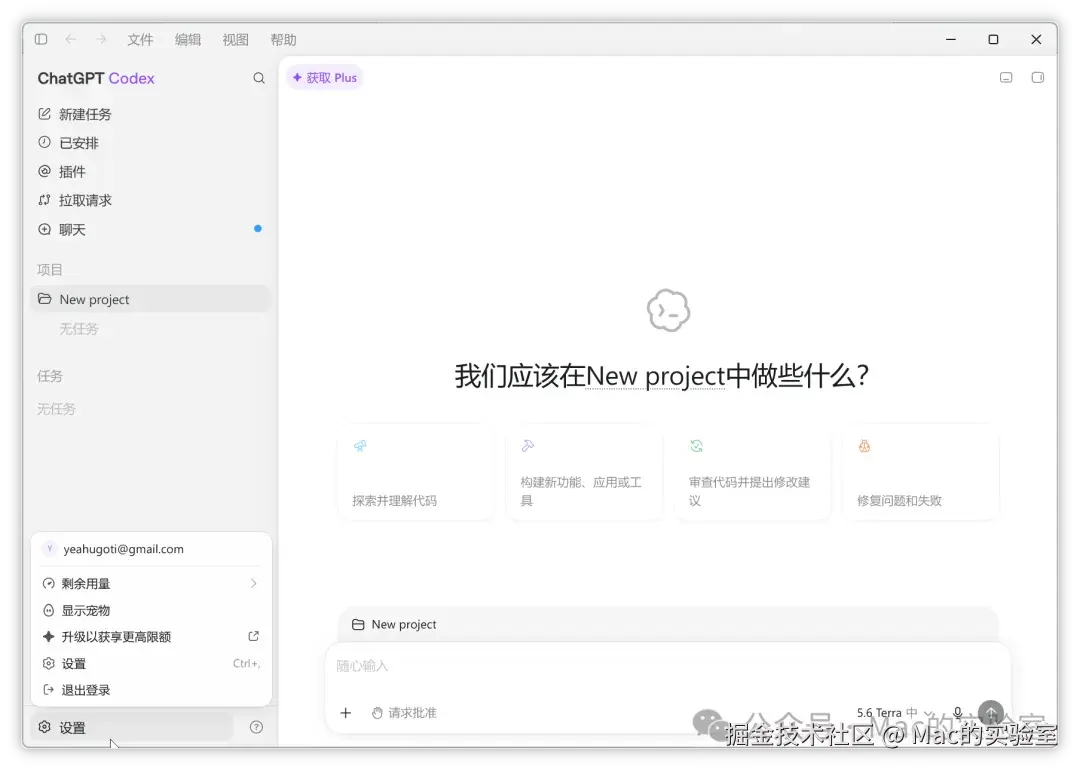Choose the 构建新功能、应用或工具 card
Image resolution: width=1080 pixels, height=770 pixels.
click(584, 472)
